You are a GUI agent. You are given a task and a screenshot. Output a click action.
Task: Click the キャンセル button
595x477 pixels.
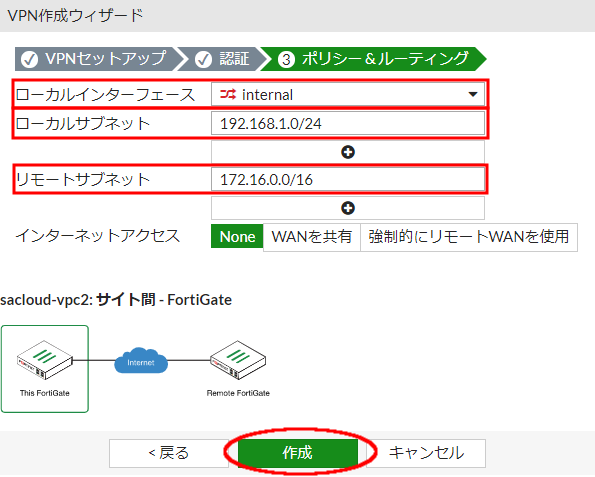tap(426, 453)
